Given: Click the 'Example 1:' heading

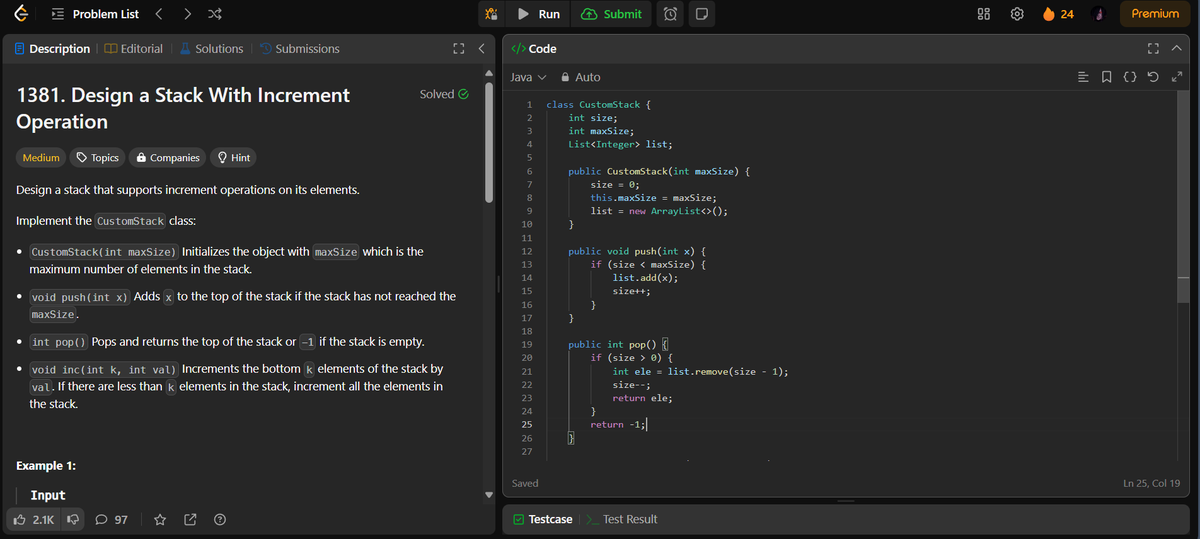Looking at the screenshot, I should coord(47,466).
